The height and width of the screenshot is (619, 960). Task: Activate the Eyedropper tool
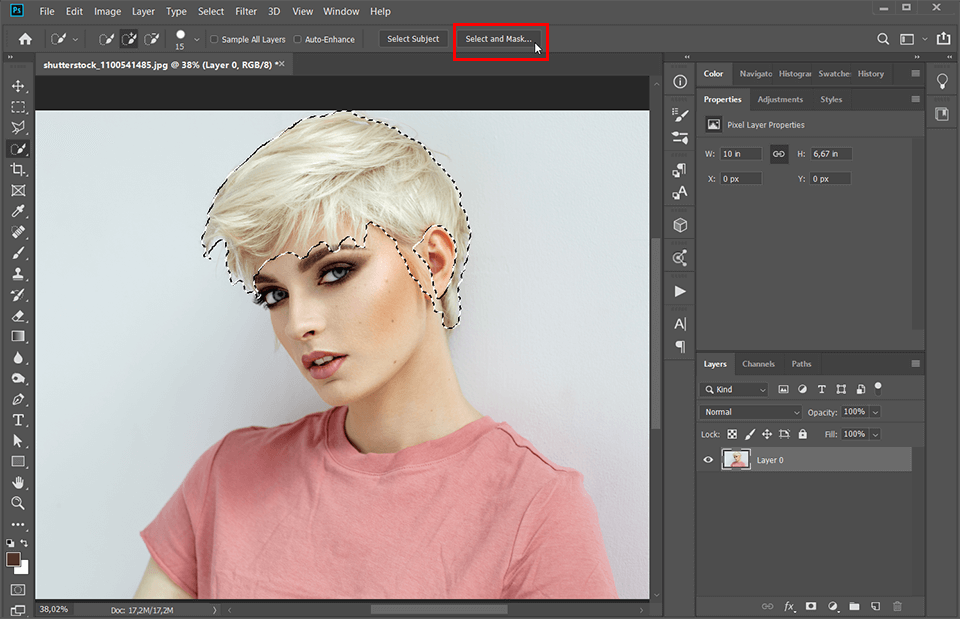[x=18, y=211]
